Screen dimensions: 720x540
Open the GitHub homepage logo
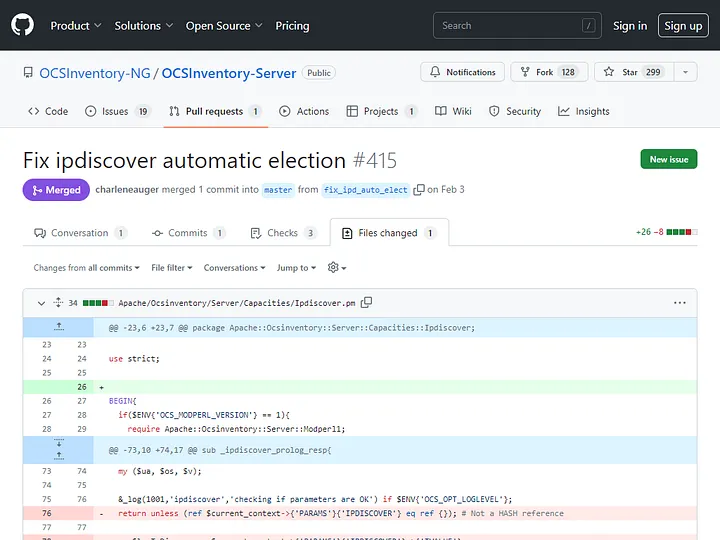click(x=22, y=25)
